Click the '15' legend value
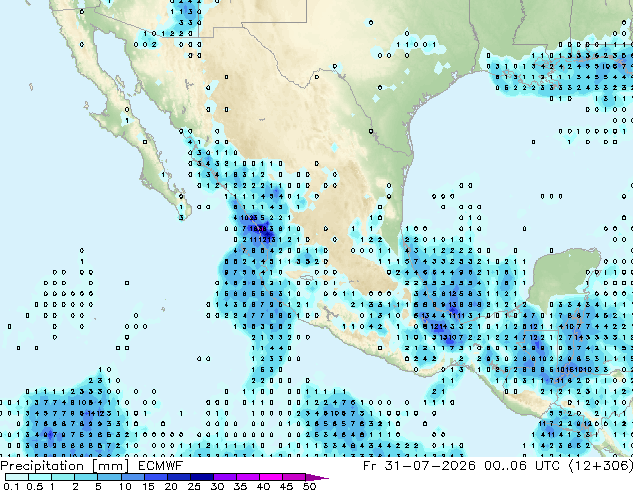This screenshot has width=634, height=490. [x=148, y=486]
